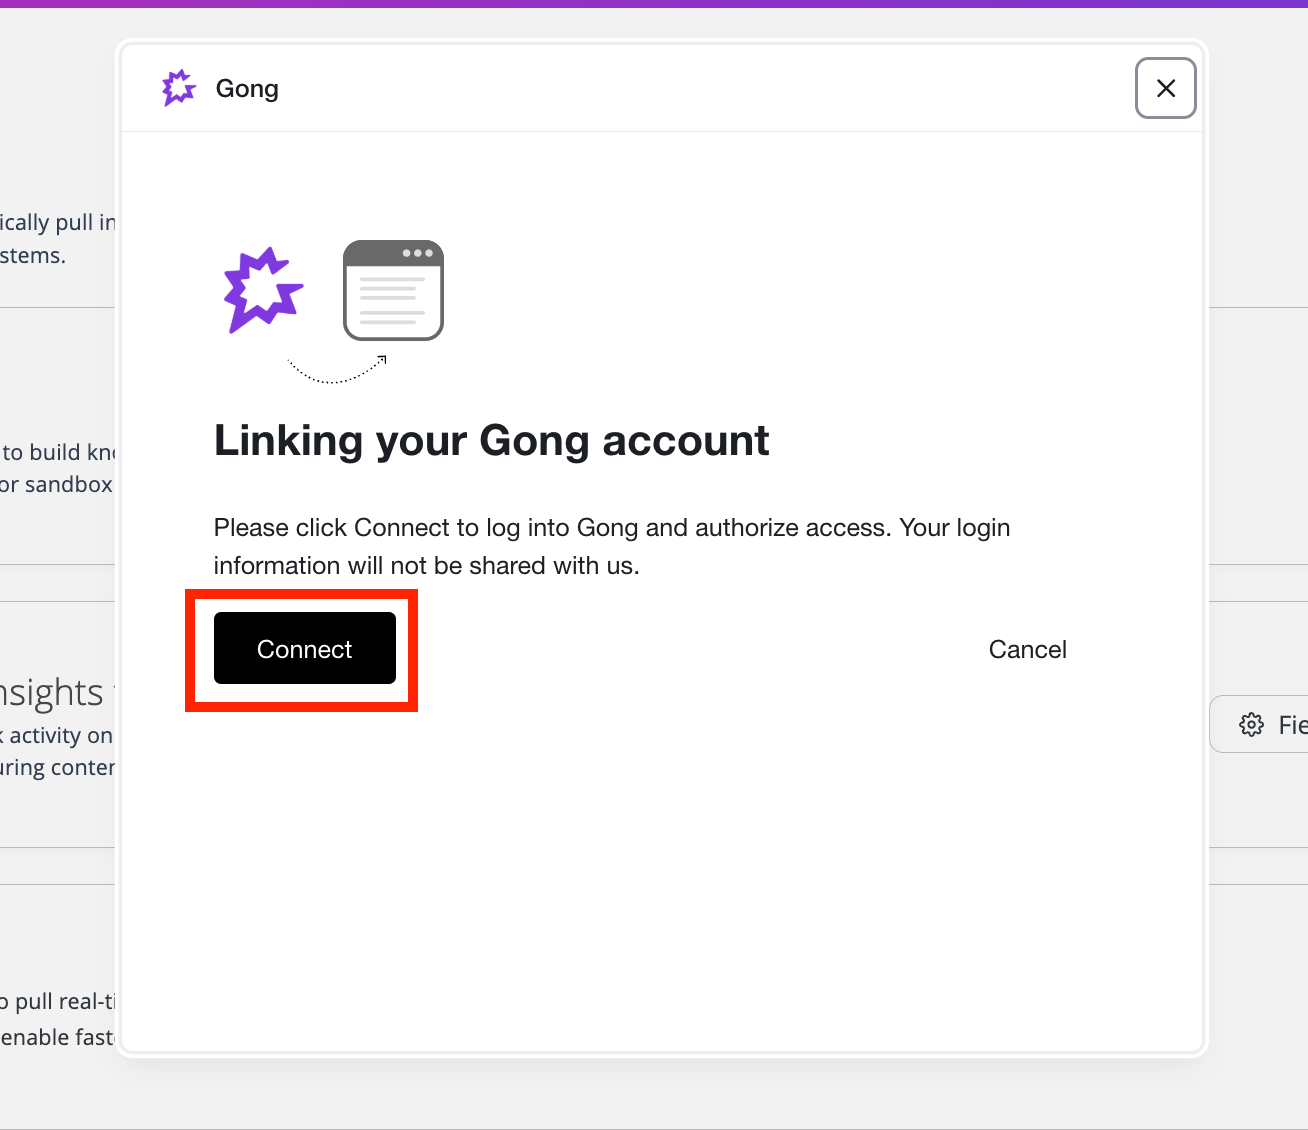
Task: Click the 'Linking your Gong account' heading
Action: point(491,440)
